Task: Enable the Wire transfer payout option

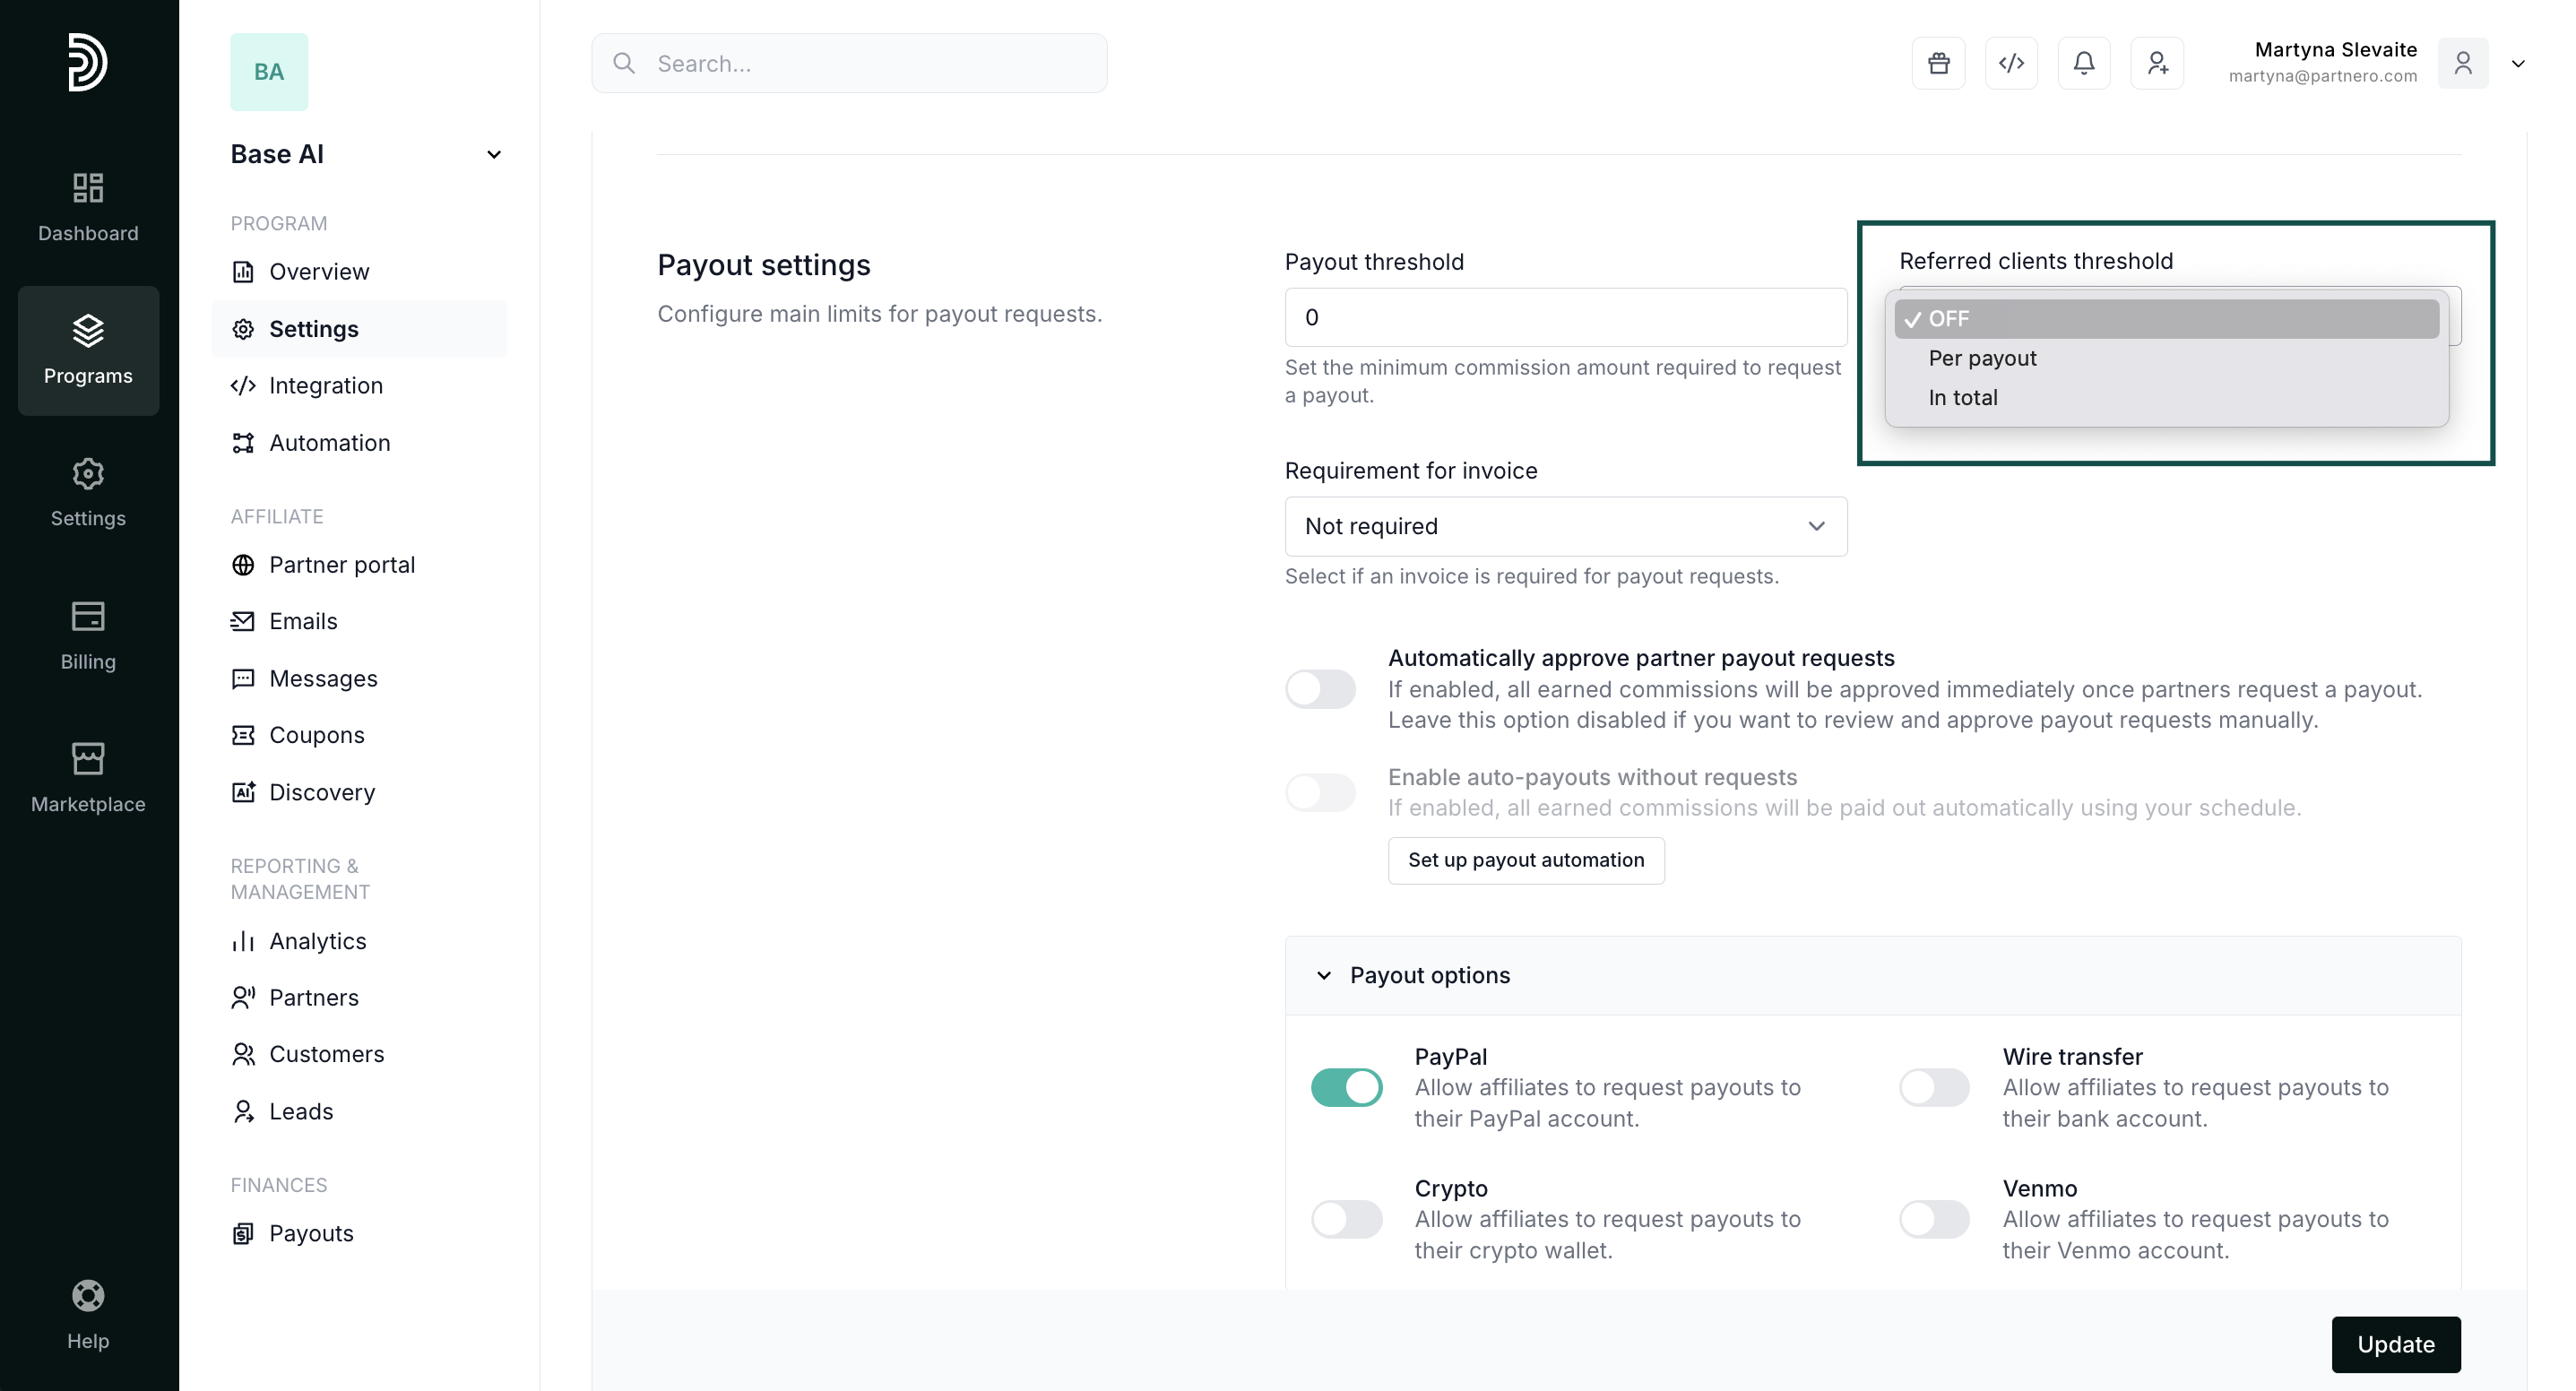Action: click(x=1934, y=1087)
